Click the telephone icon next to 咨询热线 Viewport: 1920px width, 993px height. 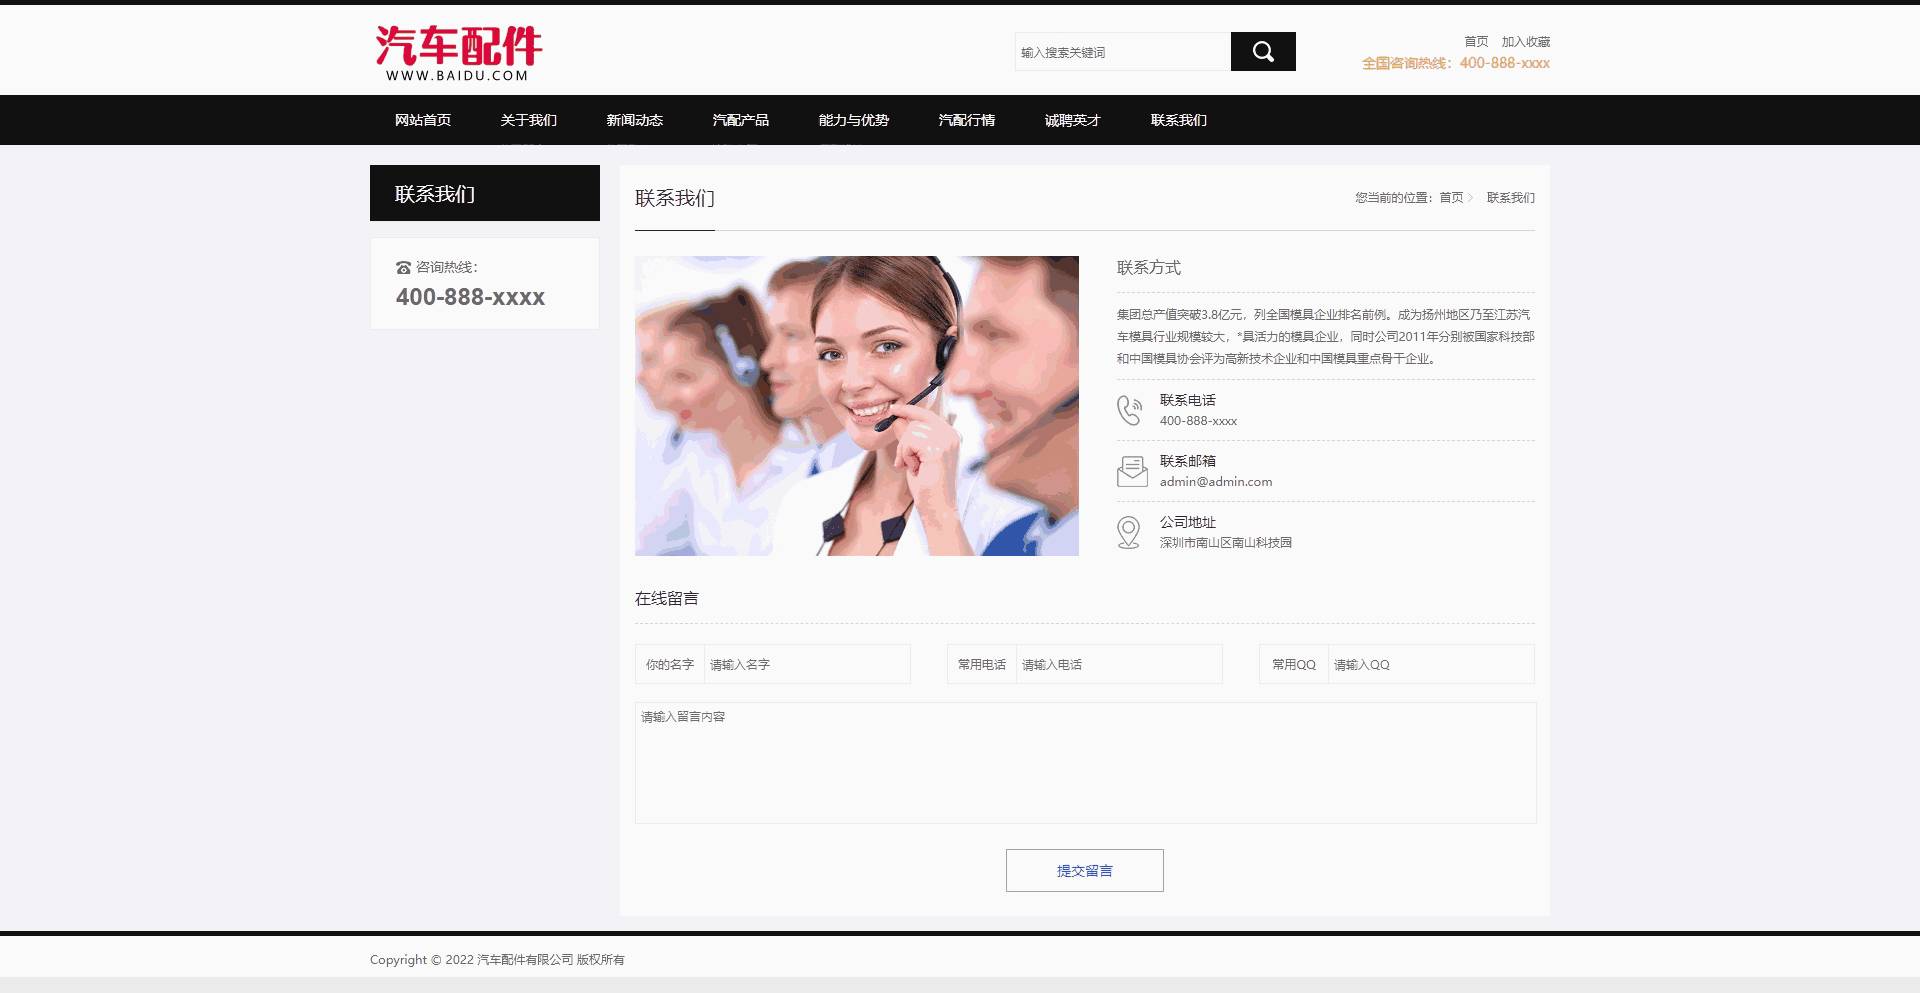[403, 268]
